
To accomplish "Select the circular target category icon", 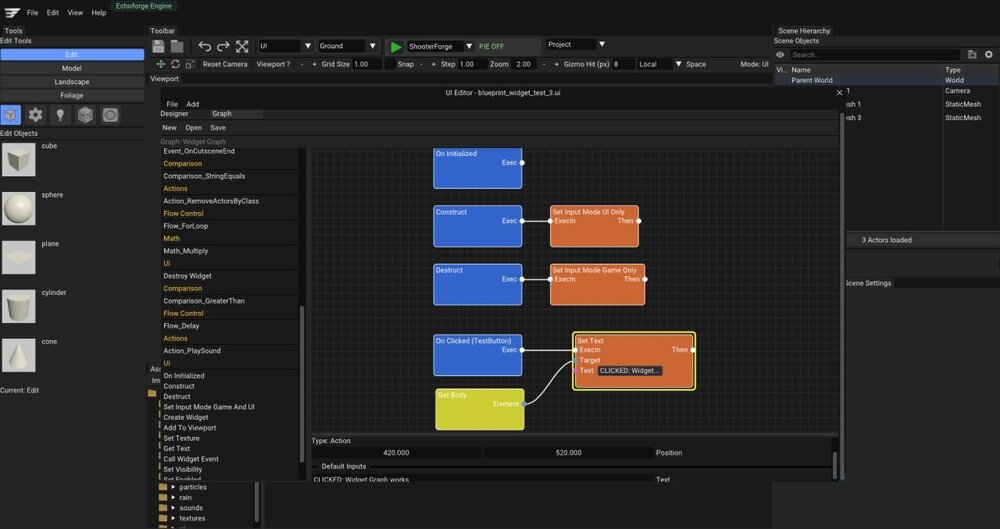I will click(x=110, y=115).
